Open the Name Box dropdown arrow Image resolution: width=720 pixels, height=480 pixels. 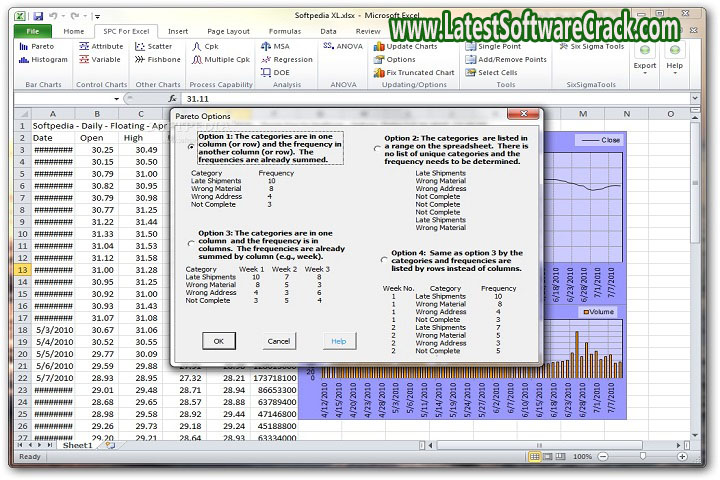117,99
